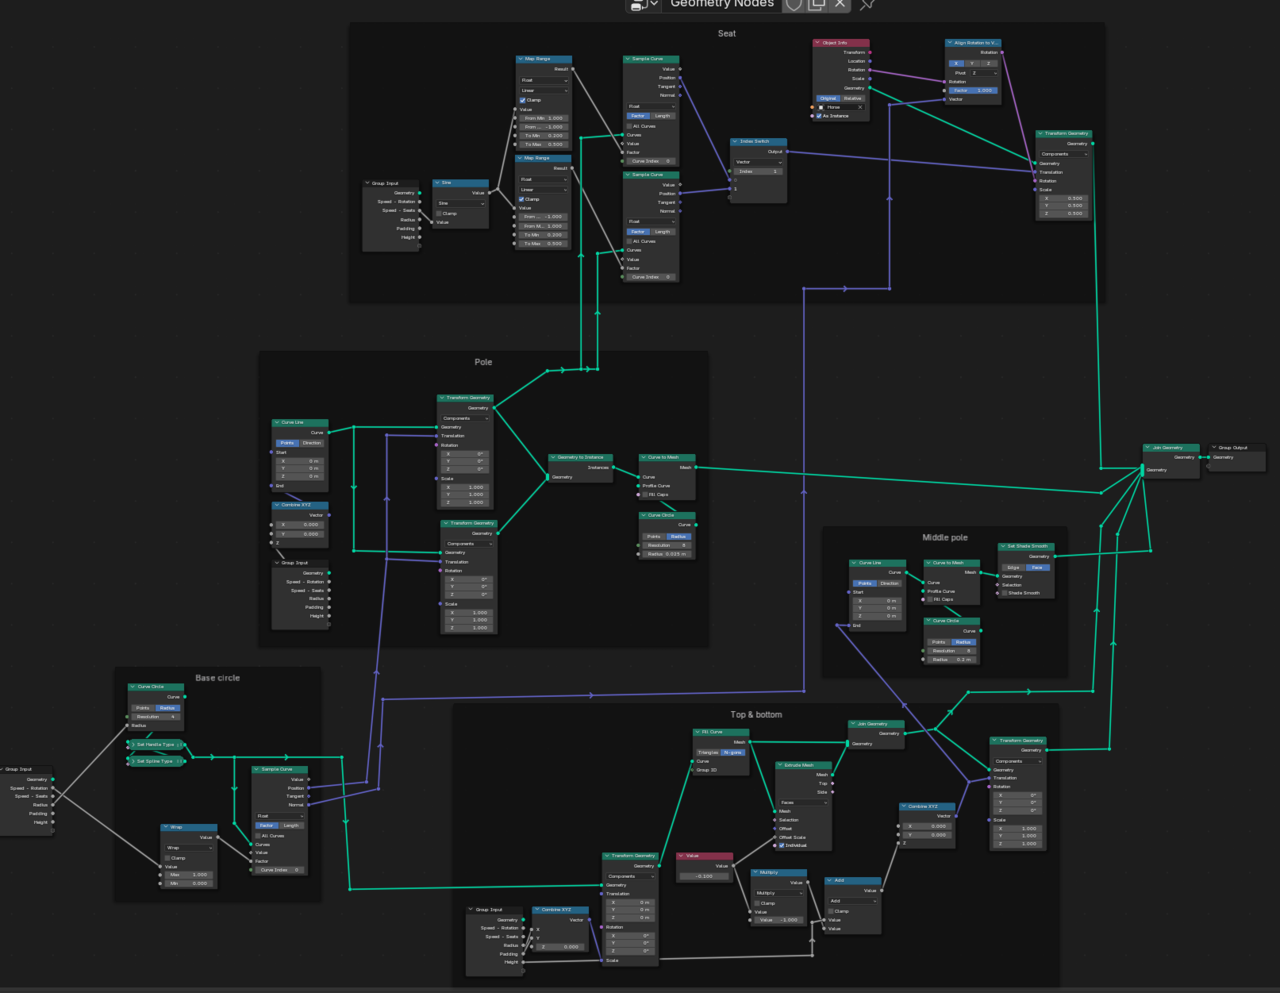Disable Clamp in upper Map Range node
The image size is (1280, 993).
click(x=523, y=100)
